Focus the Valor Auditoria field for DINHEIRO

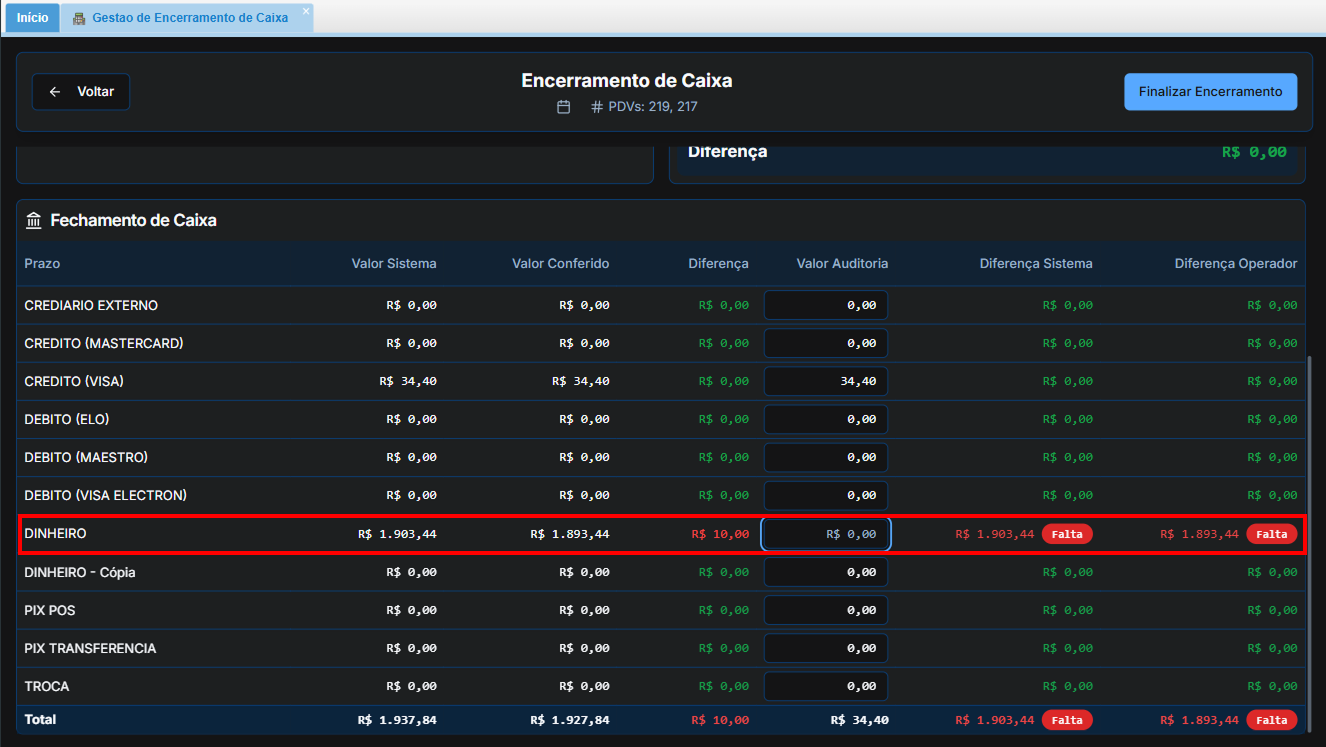[x=826, y=534]
